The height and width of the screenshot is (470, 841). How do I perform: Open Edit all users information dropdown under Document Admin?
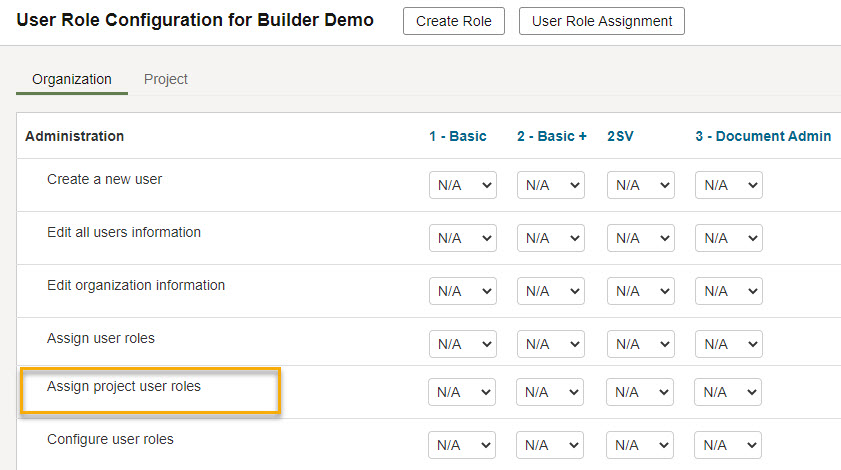pos(728,238)
